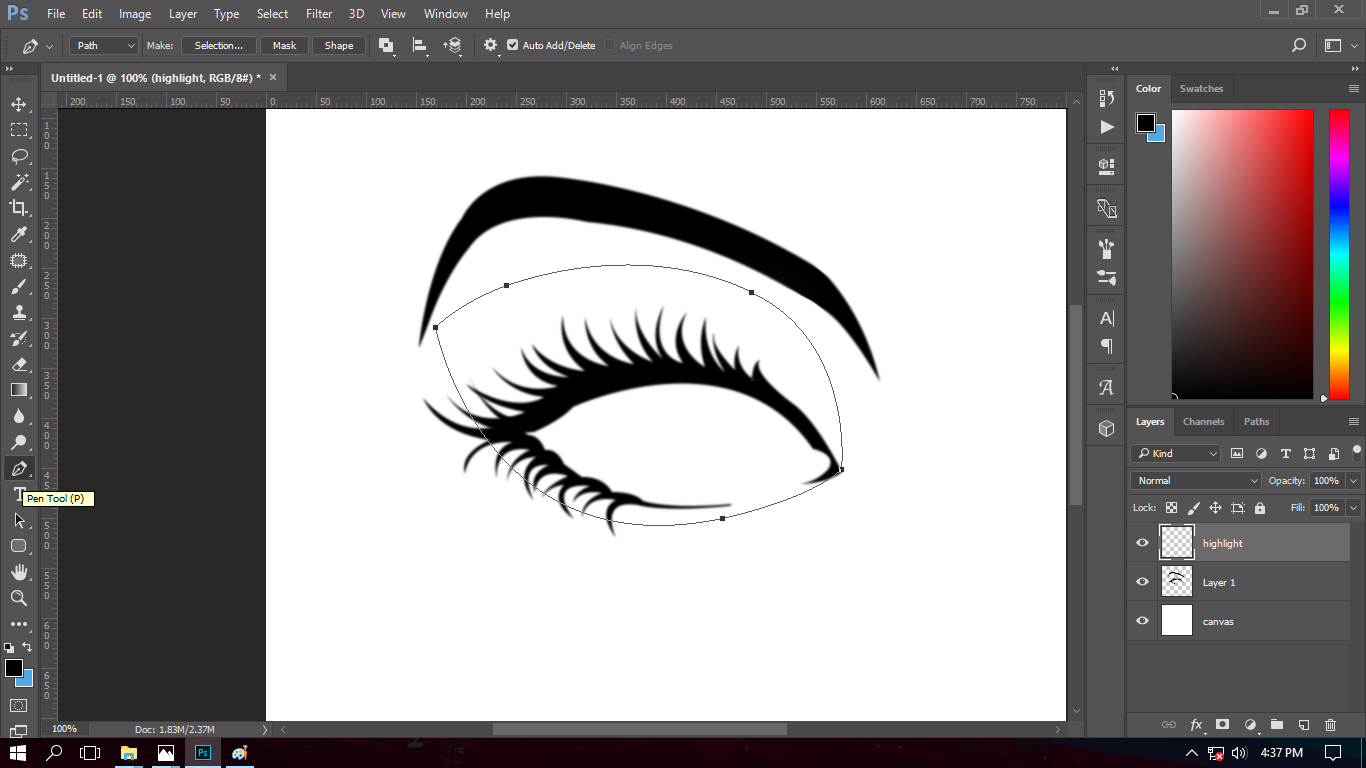The height and width of the screenshot is (768, 1366).
Task: Open the pen tool preset picker
Action: 38,46
